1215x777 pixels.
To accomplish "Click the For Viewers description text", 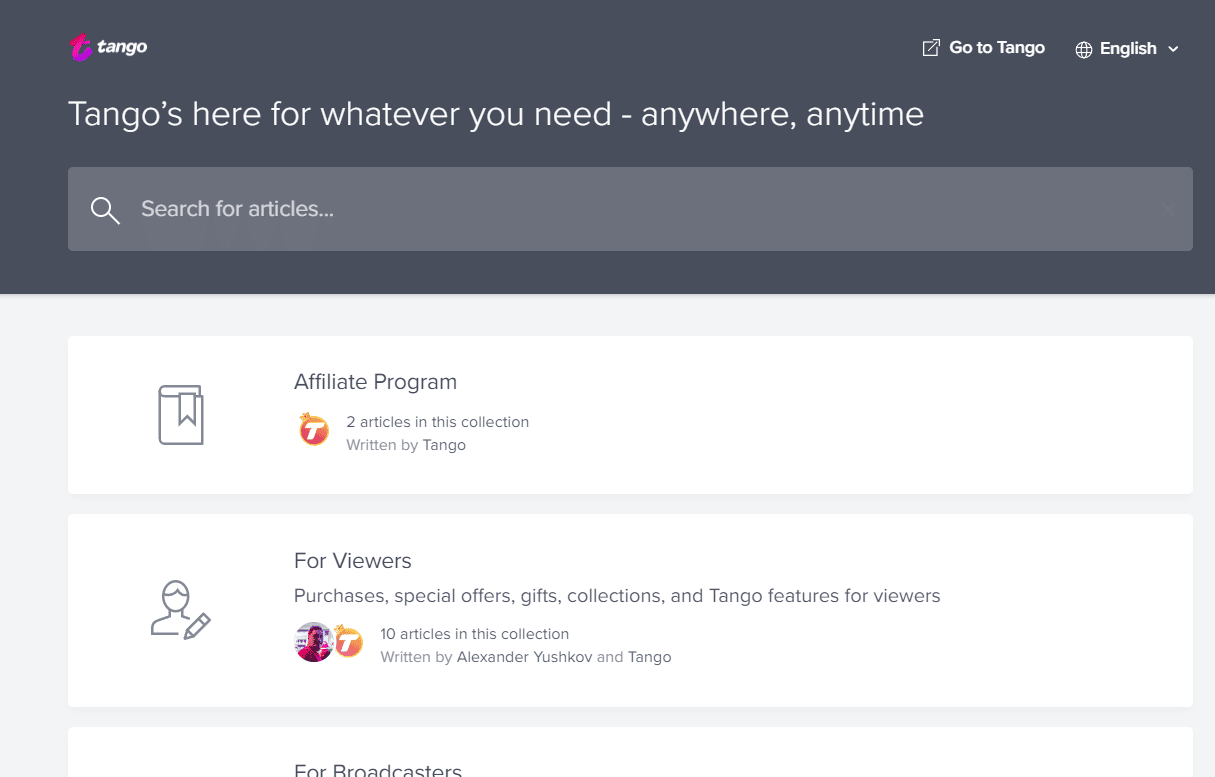I will pos(617,596).
